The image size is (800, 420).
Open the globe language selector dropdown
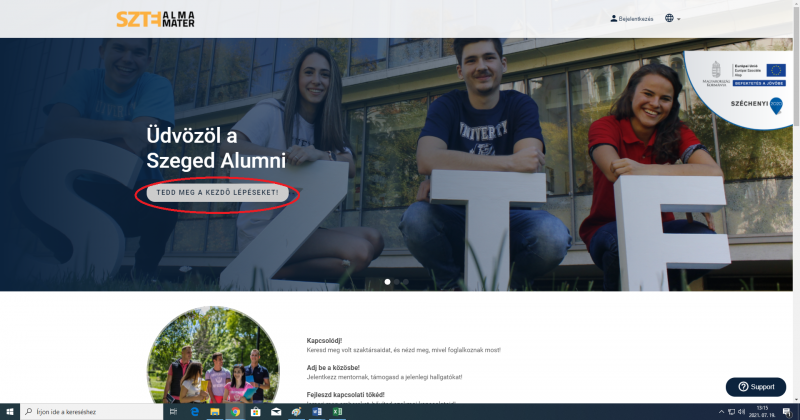[x=672, y=18]
